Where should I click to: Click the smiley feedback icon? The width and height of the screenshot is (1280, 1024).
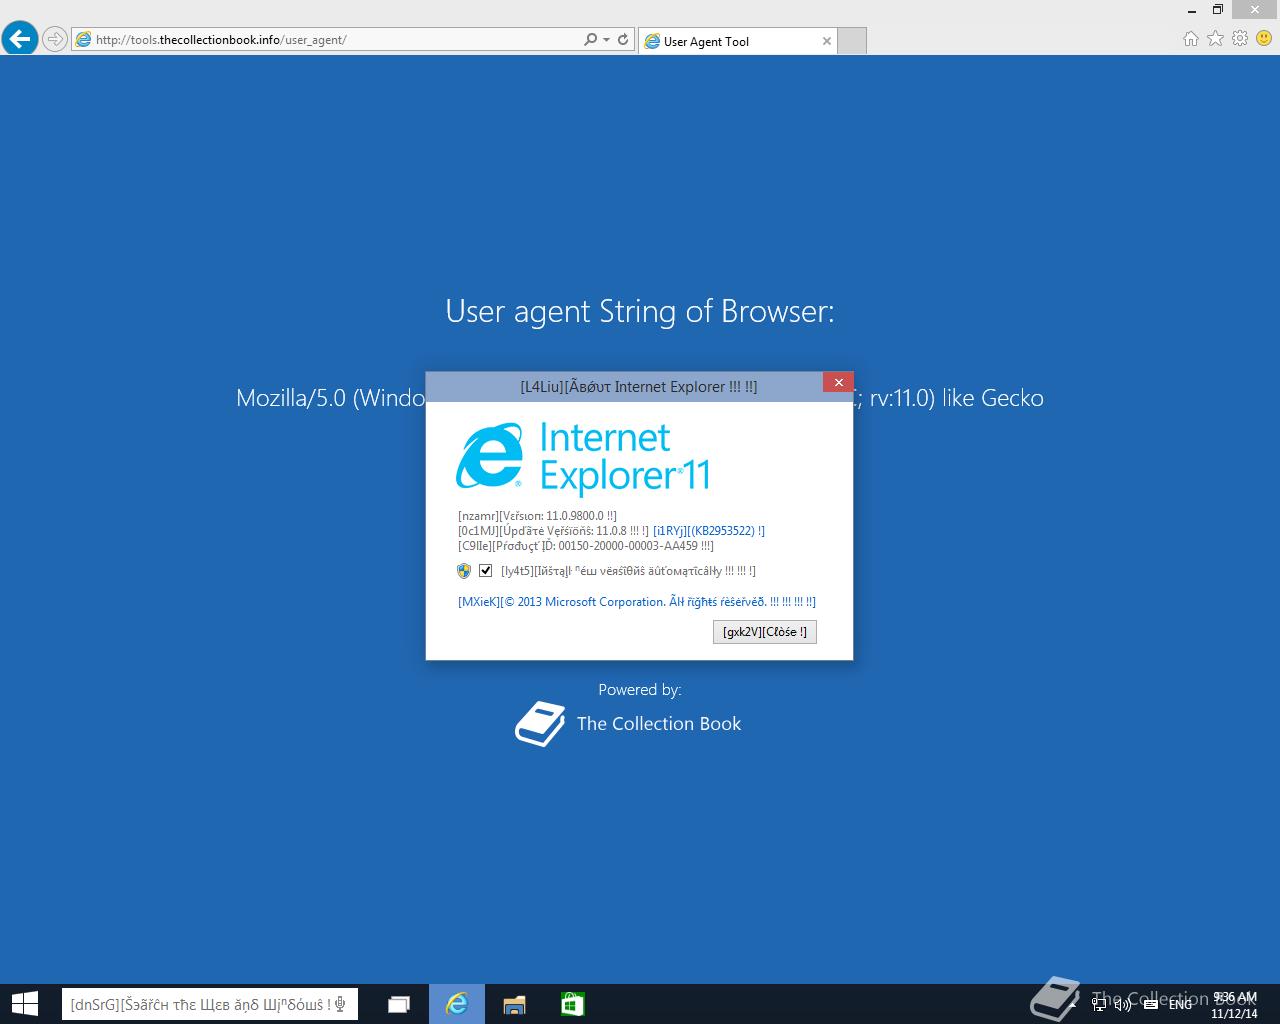[x=1264, y=38]
